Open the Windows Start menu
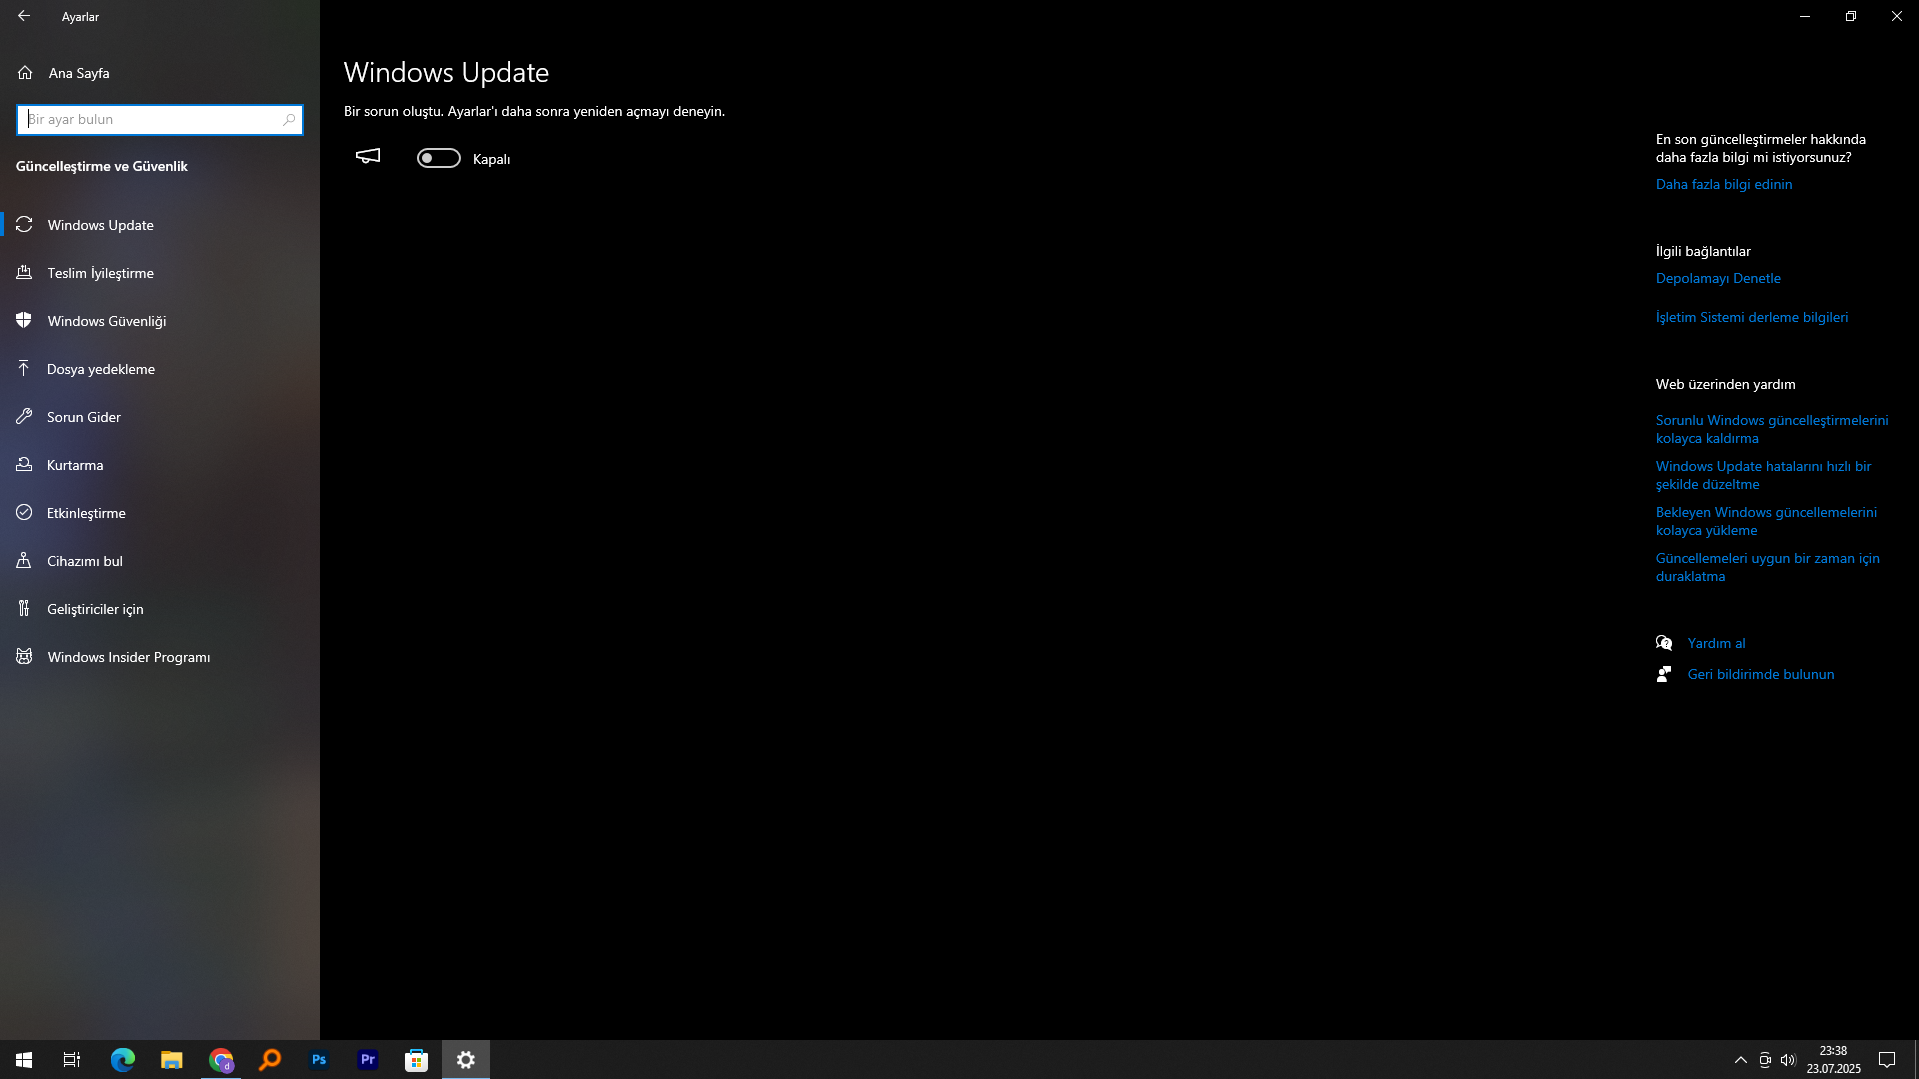 point(24,1060)
